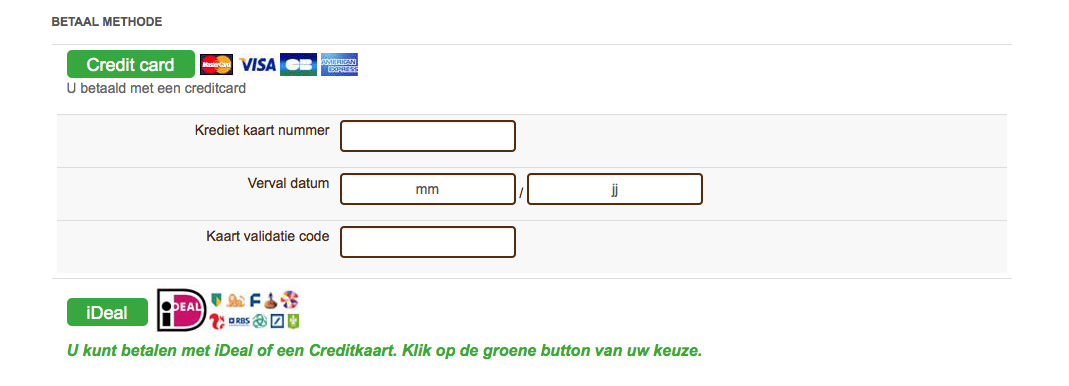Click the orange ING lion logo

point(235,300)
